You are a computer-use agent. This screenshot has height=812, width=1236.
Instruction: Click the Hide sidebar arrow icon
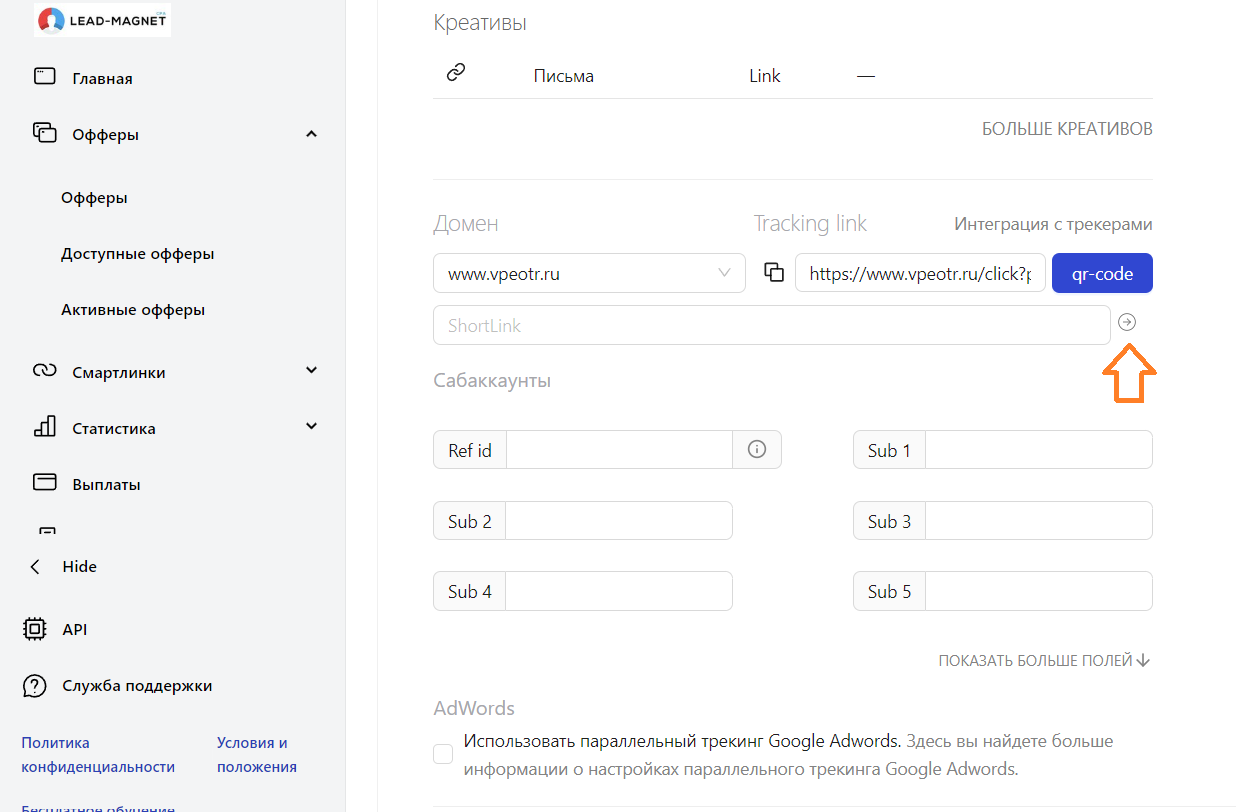coord(36,566)
